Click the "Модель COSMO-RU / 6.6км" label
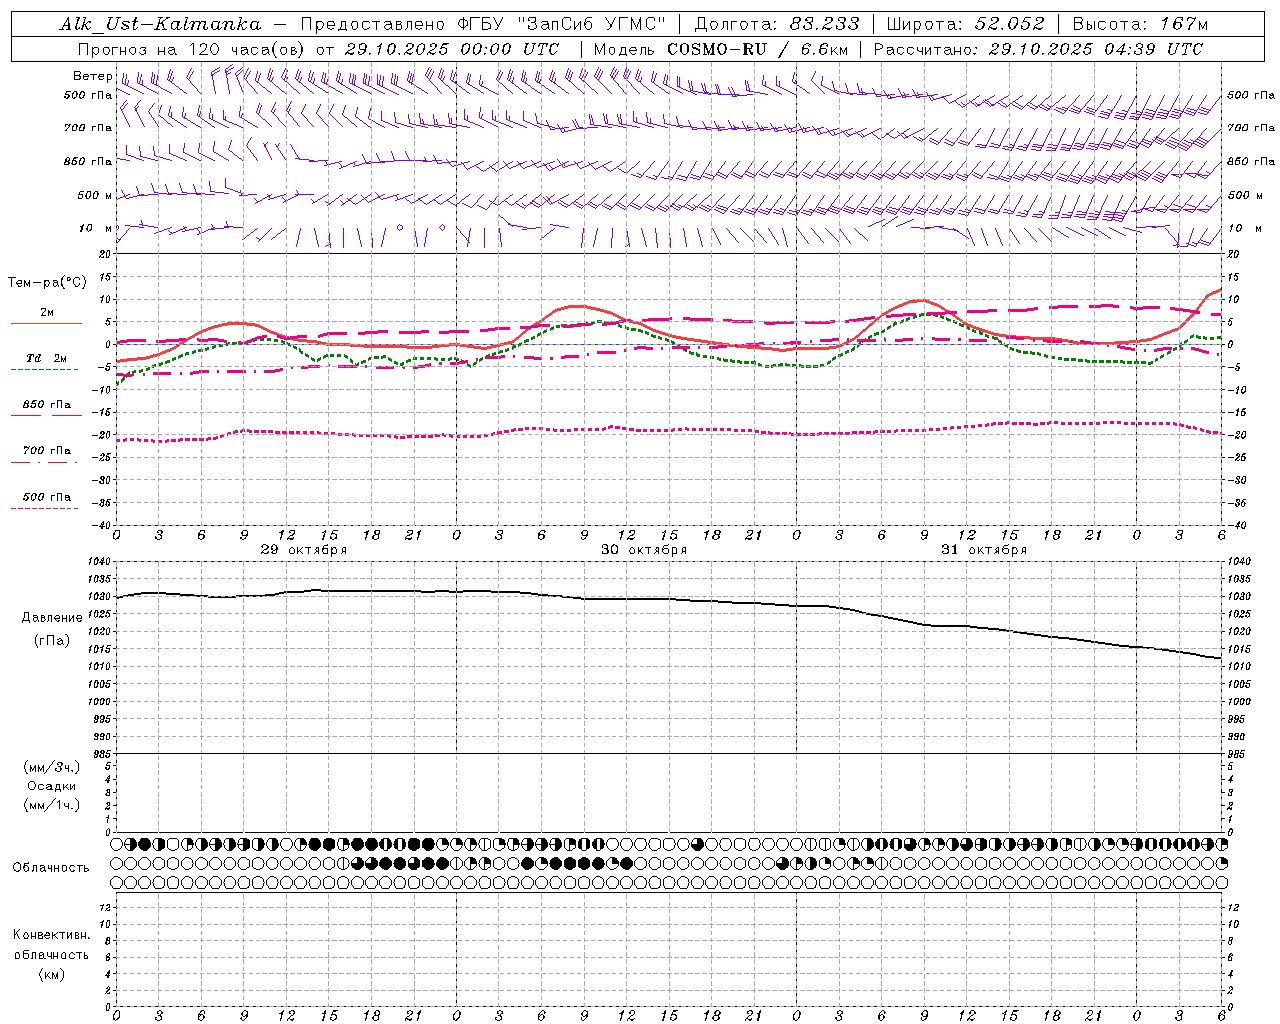This screenshot has width=1280, height=1024. pos(721,49)
